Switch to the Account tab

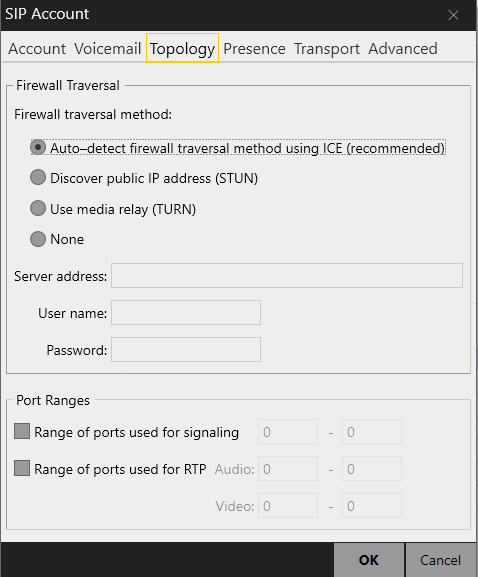tap(37, 49)
